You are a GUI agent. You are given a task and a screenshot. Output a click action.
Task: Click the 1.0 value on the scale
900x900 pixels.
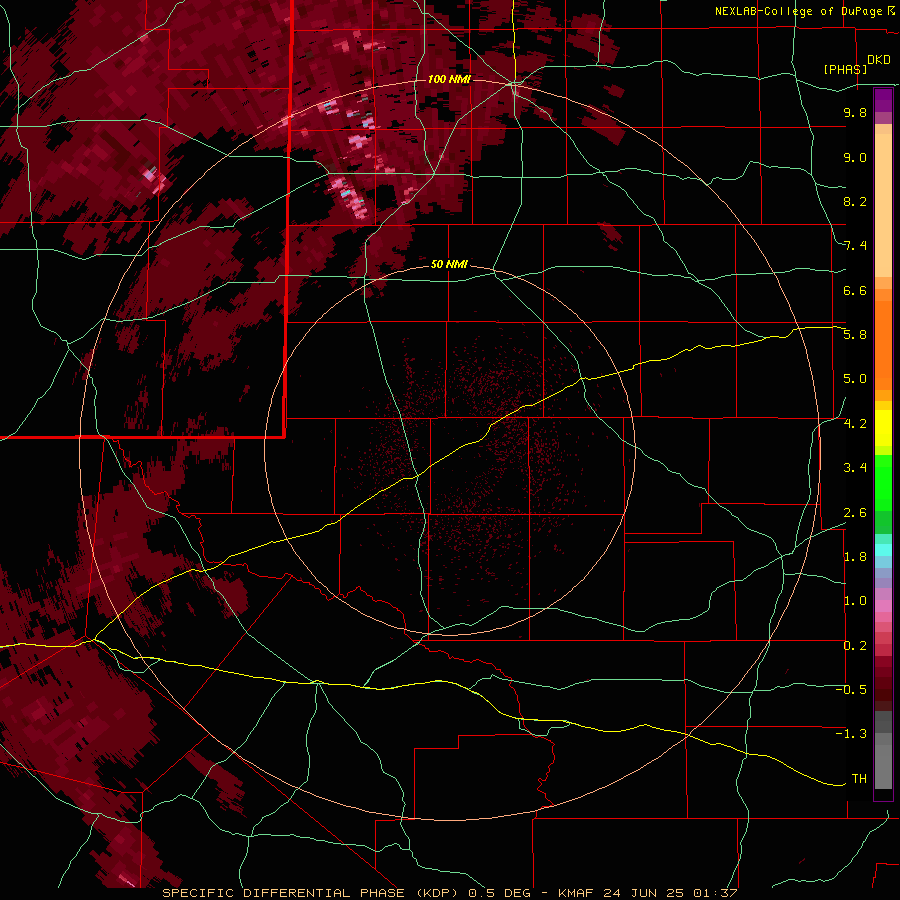855,601
